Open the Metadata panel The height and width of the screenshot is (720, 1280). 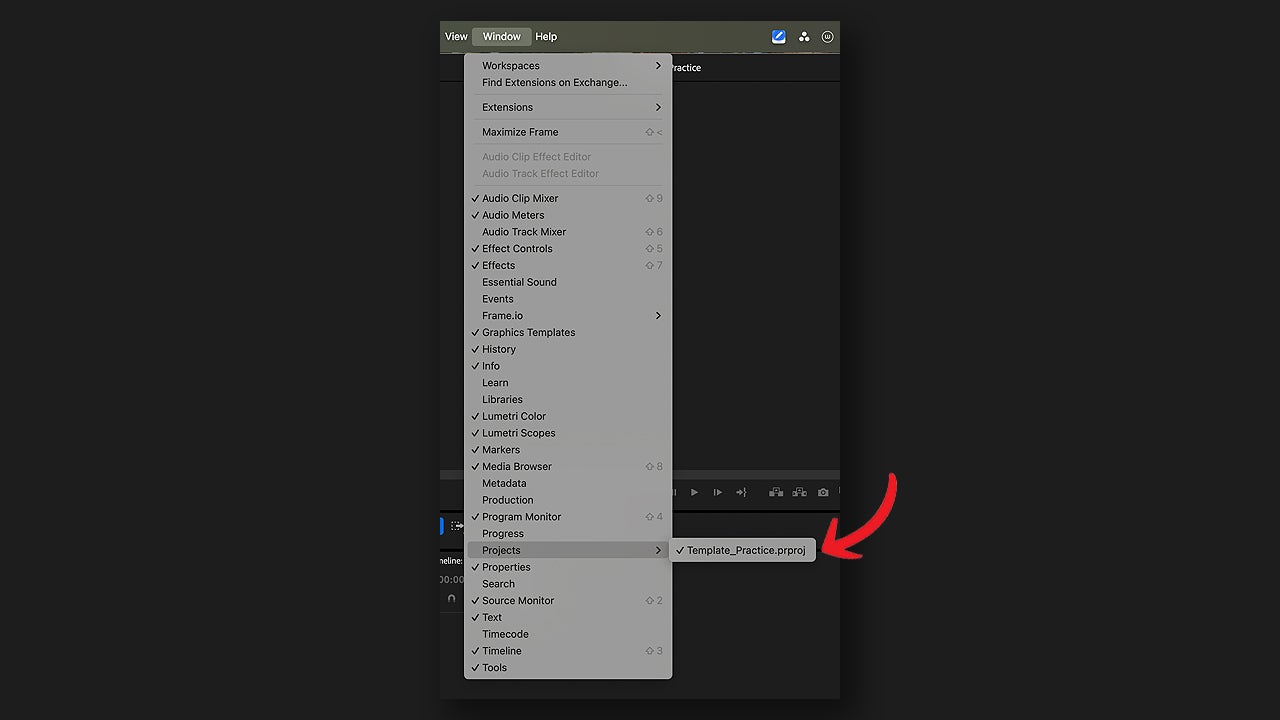(x=568, y=483)
